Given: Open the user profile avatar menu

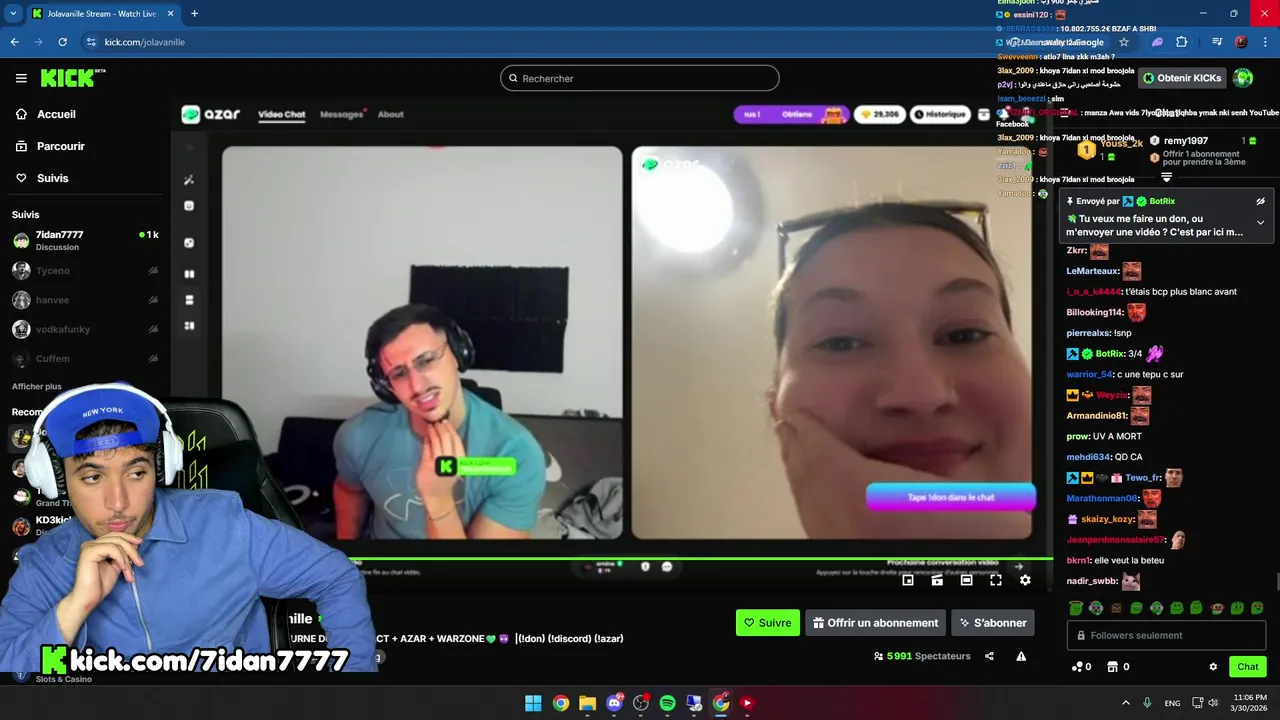Looking at the screenshot, I should 1243,78.
